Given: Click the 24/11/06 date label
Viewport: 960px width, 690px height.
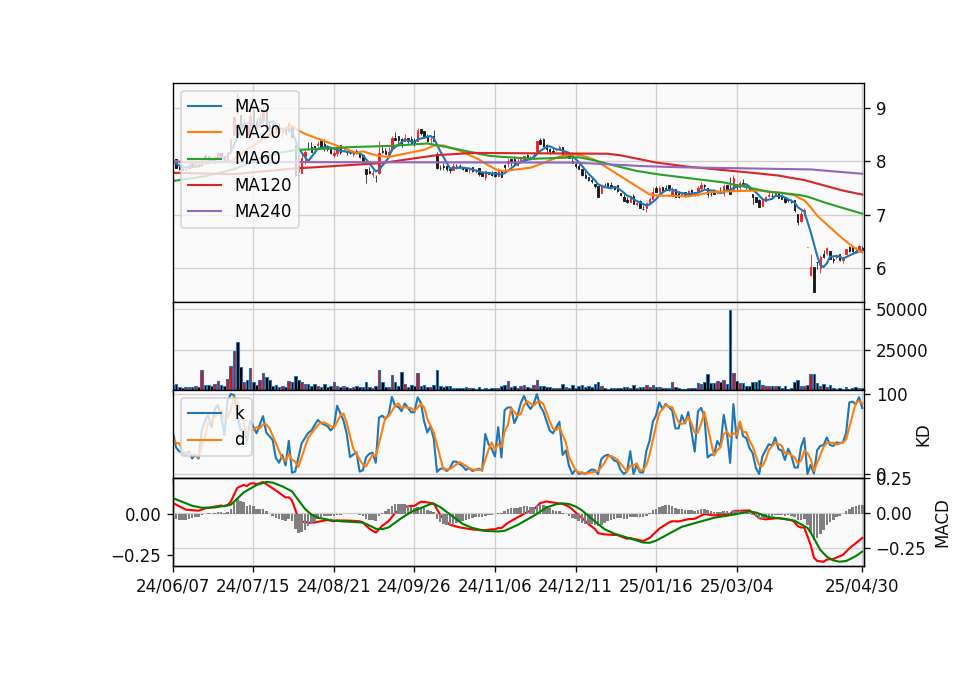Looking at the screenshot, I should [x=494, y=586].
